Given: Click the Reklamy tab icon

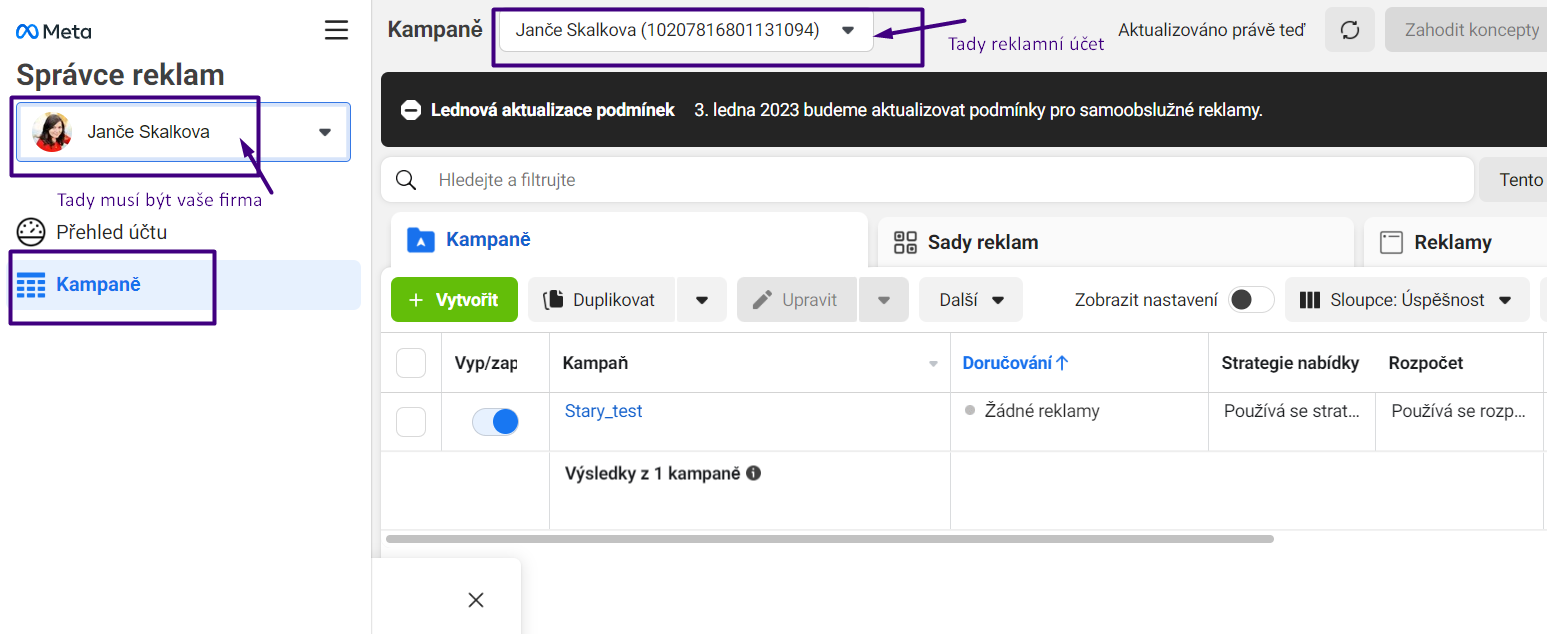Looking at the screenshot, I should click(x=1391, y=242).
